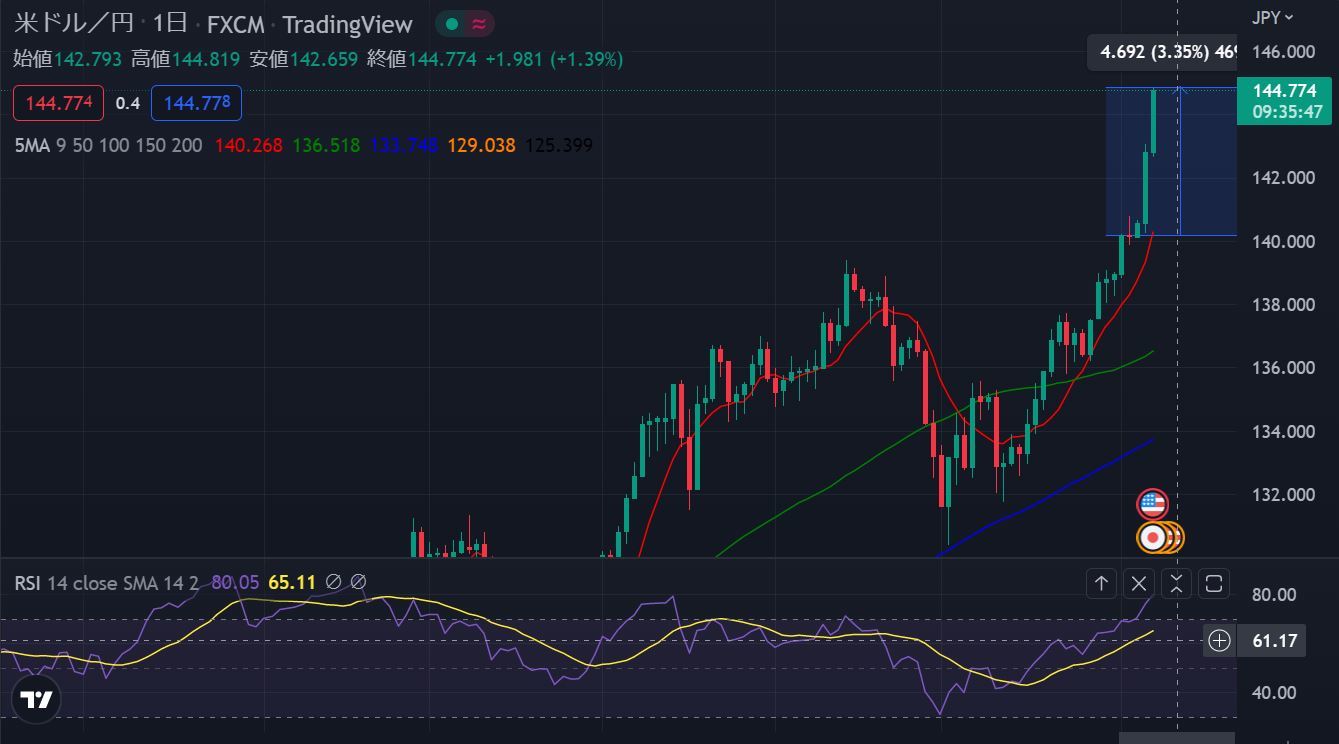
Task: Open the JPY currency dropdown
Action: pos(1272,17)
